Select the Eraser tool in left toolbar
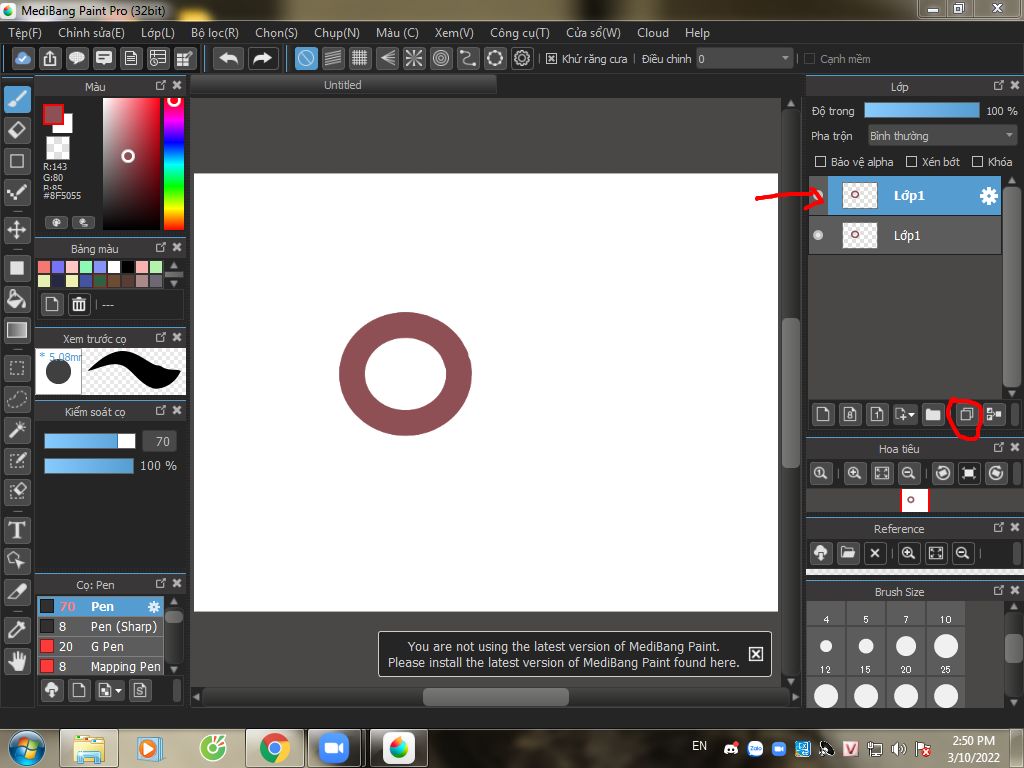The image size is (1024, 768). (17, 130)
